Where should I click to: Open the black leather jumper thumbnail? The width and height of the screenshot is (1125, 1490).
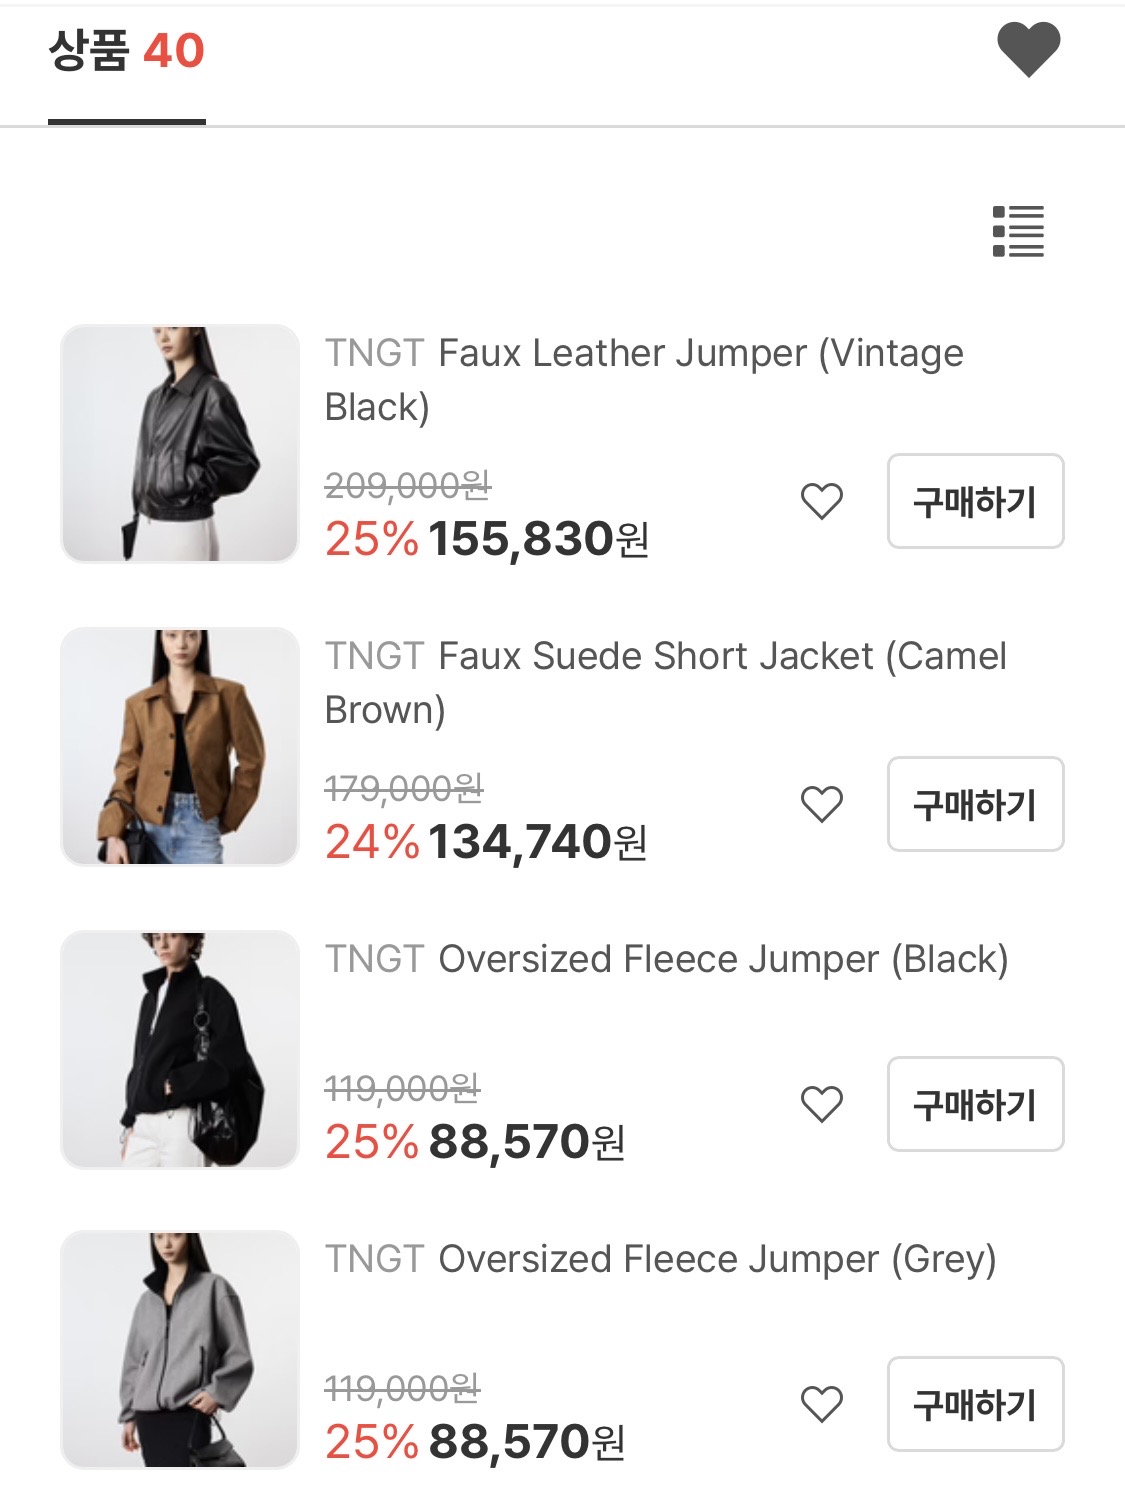coord(180,444)
